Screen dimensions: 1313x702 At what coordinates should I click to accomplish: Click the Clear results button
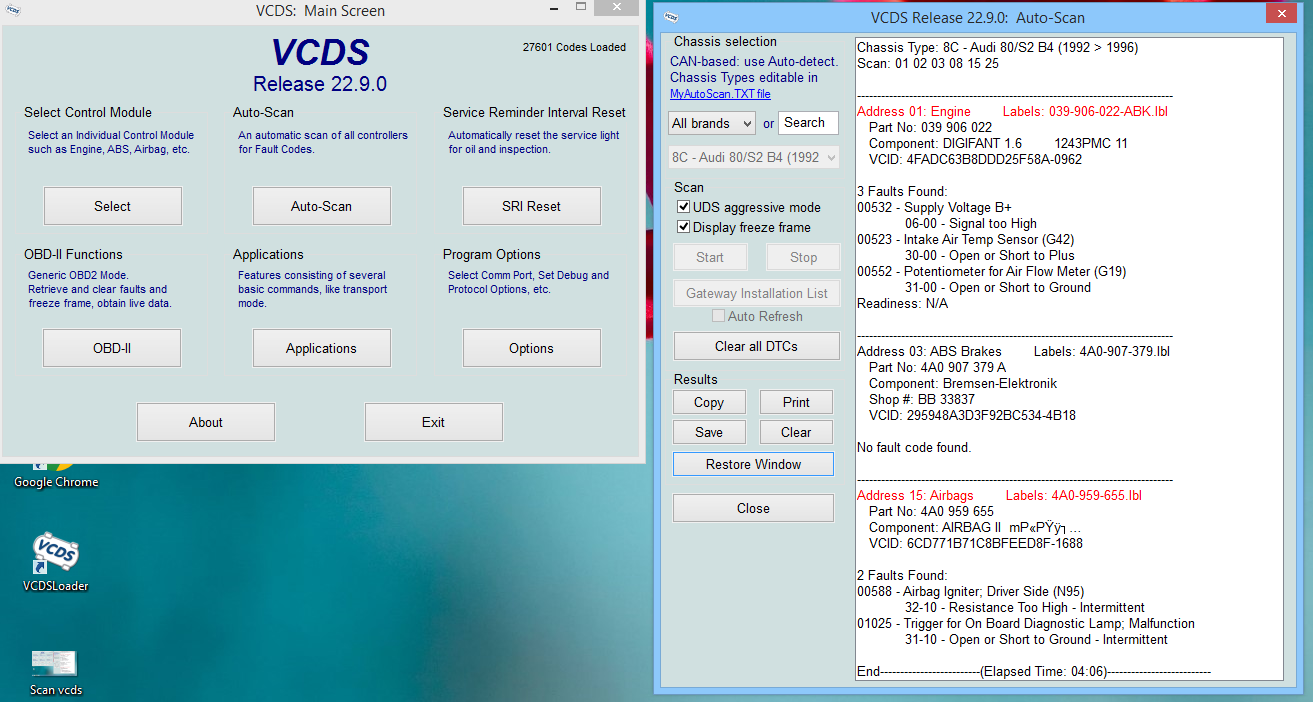click(797, 432)
